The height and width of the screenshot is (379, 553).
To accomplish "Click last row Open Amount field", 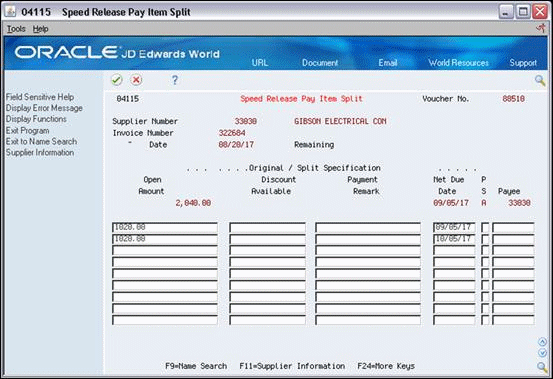I will (165, 320).
